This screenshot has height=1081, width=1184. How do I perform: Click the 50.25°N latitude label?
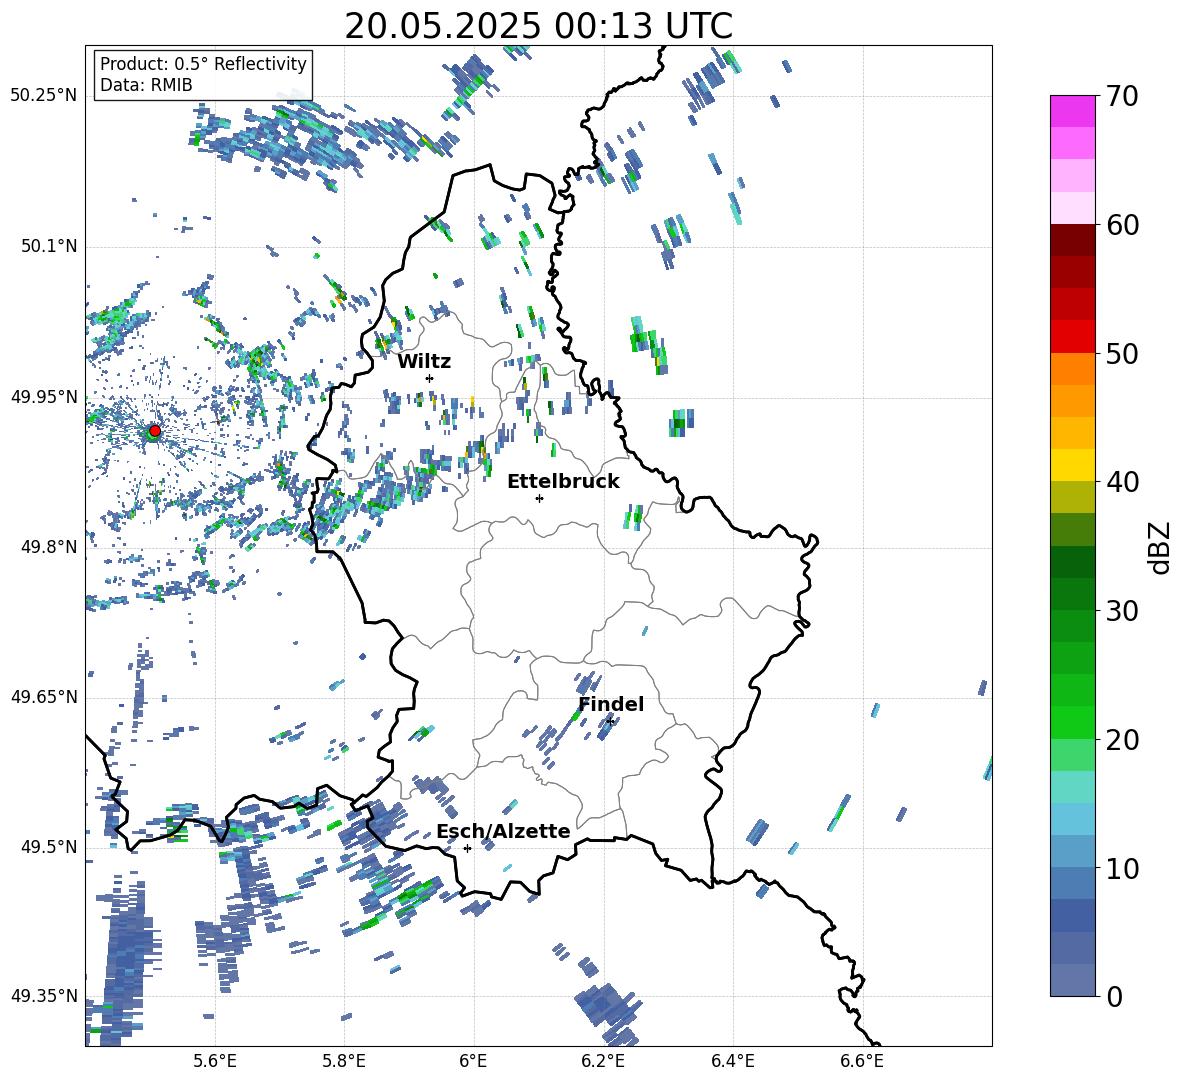[44, 96]
